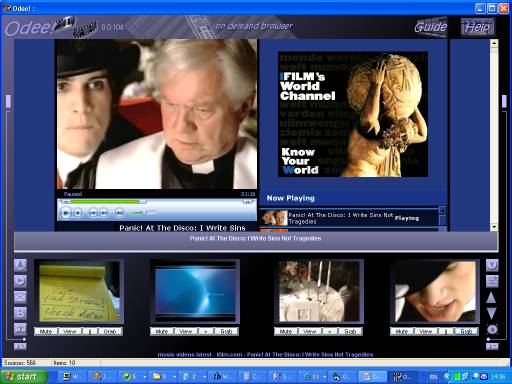Click View under the cake thumbnail
The height and width of the screenshot is (384, 512).
coord(310,331)
